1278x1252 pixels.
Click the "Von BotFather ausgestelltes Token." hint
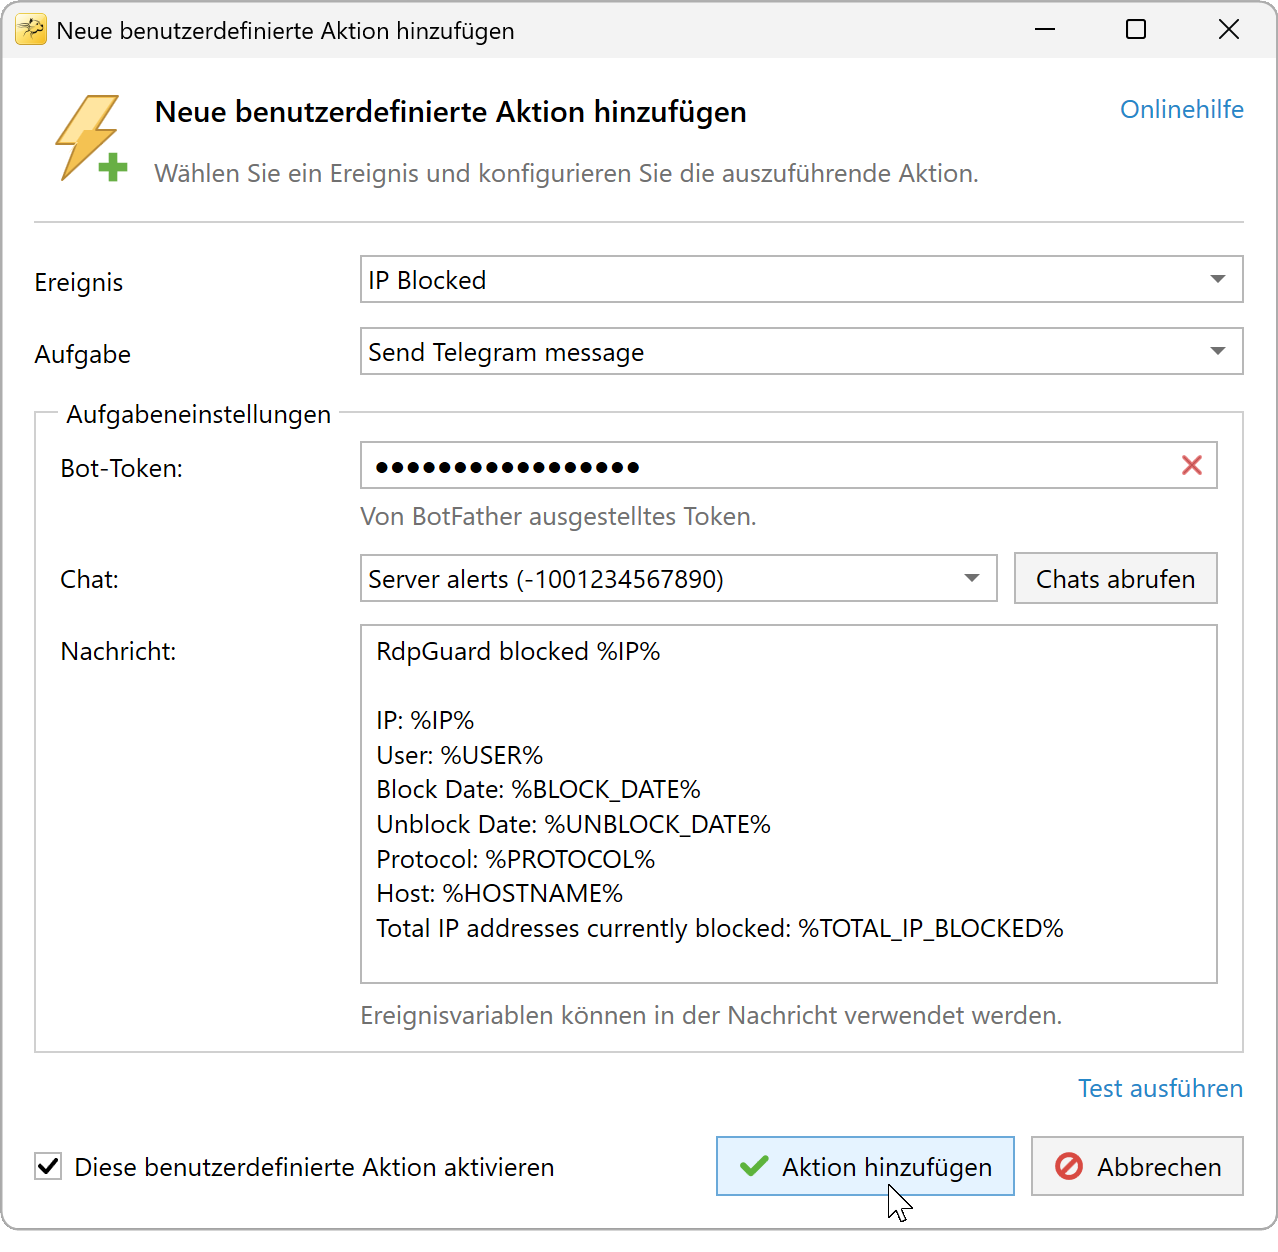[x=558, y=516]
